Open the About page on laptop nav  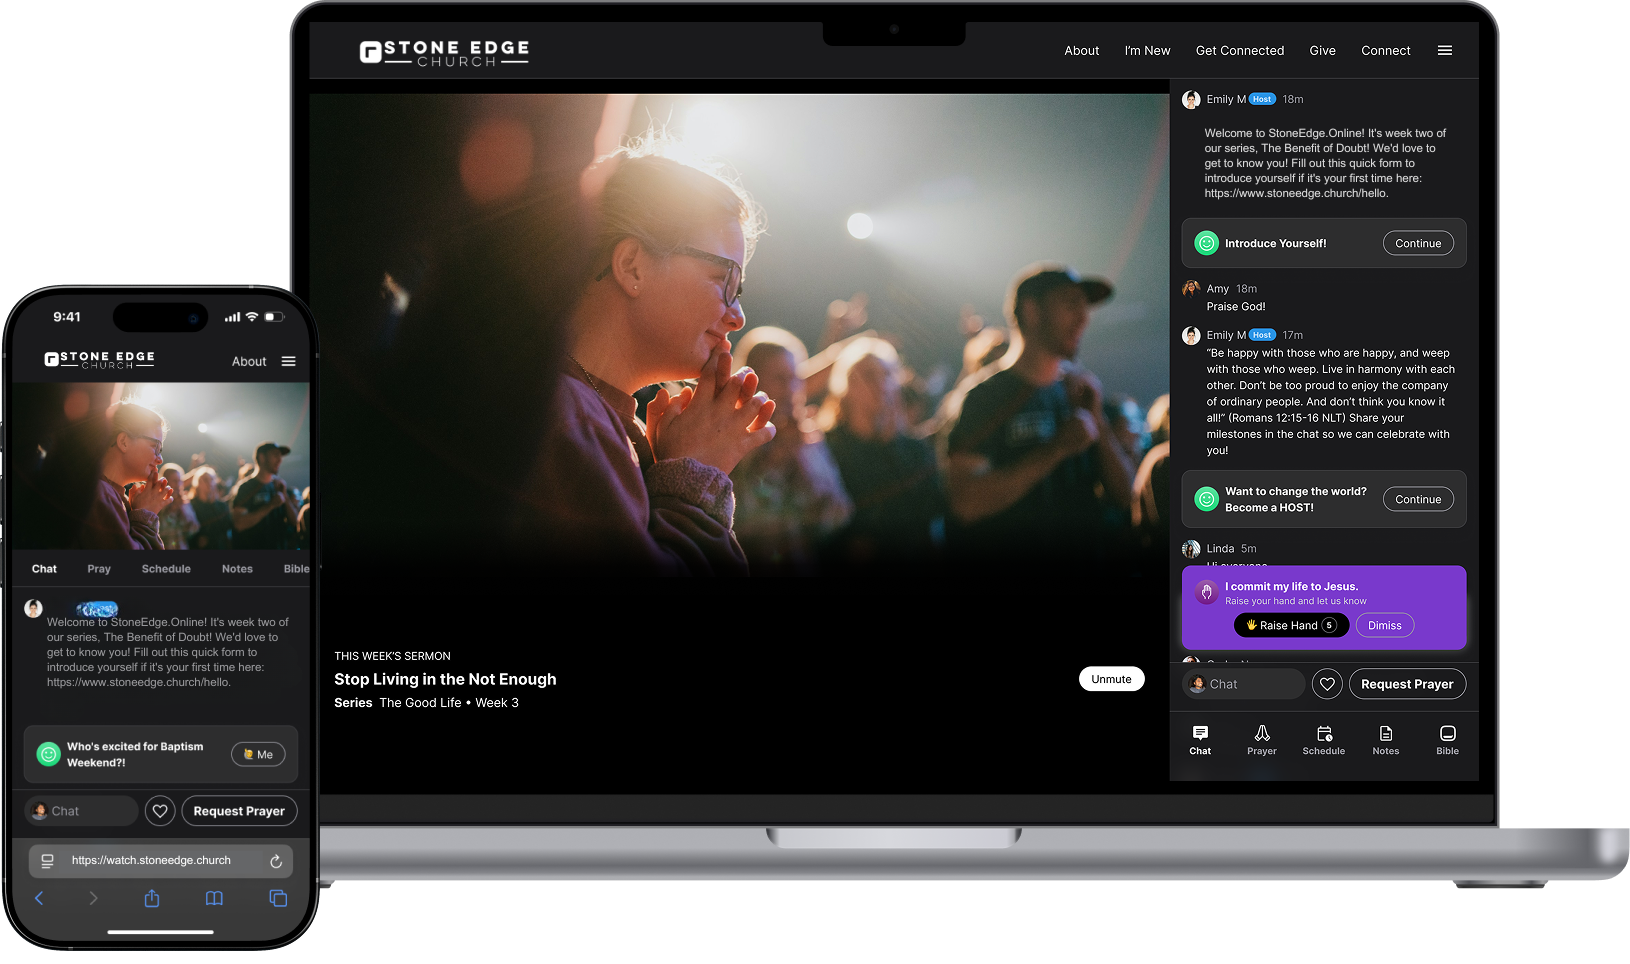coord(1081,50)
